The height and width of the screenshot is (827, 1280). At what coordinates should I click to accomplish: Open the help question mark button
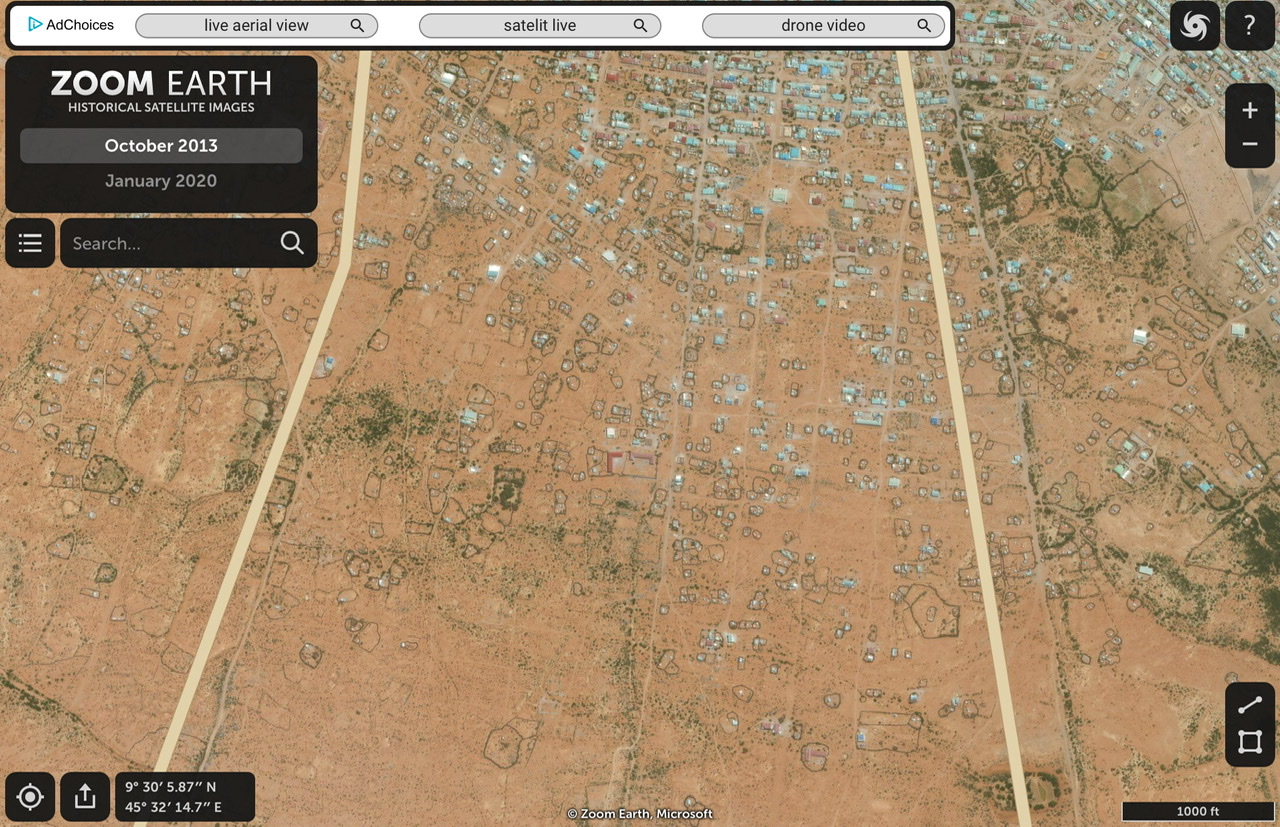pos(1249,26)
